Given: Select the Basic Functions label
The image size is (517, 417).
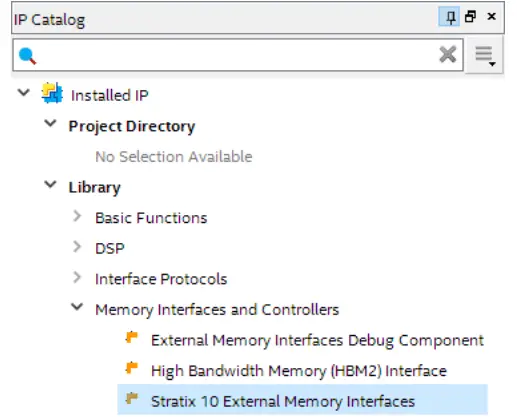Looking at the screenshot, I should 151,218.
